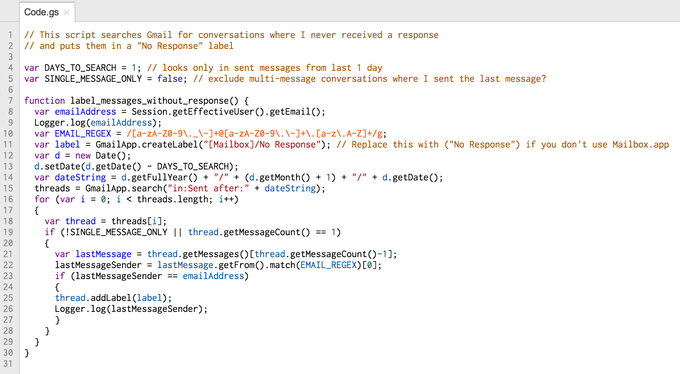Click line number 16 in gutter

coord(9,199)
